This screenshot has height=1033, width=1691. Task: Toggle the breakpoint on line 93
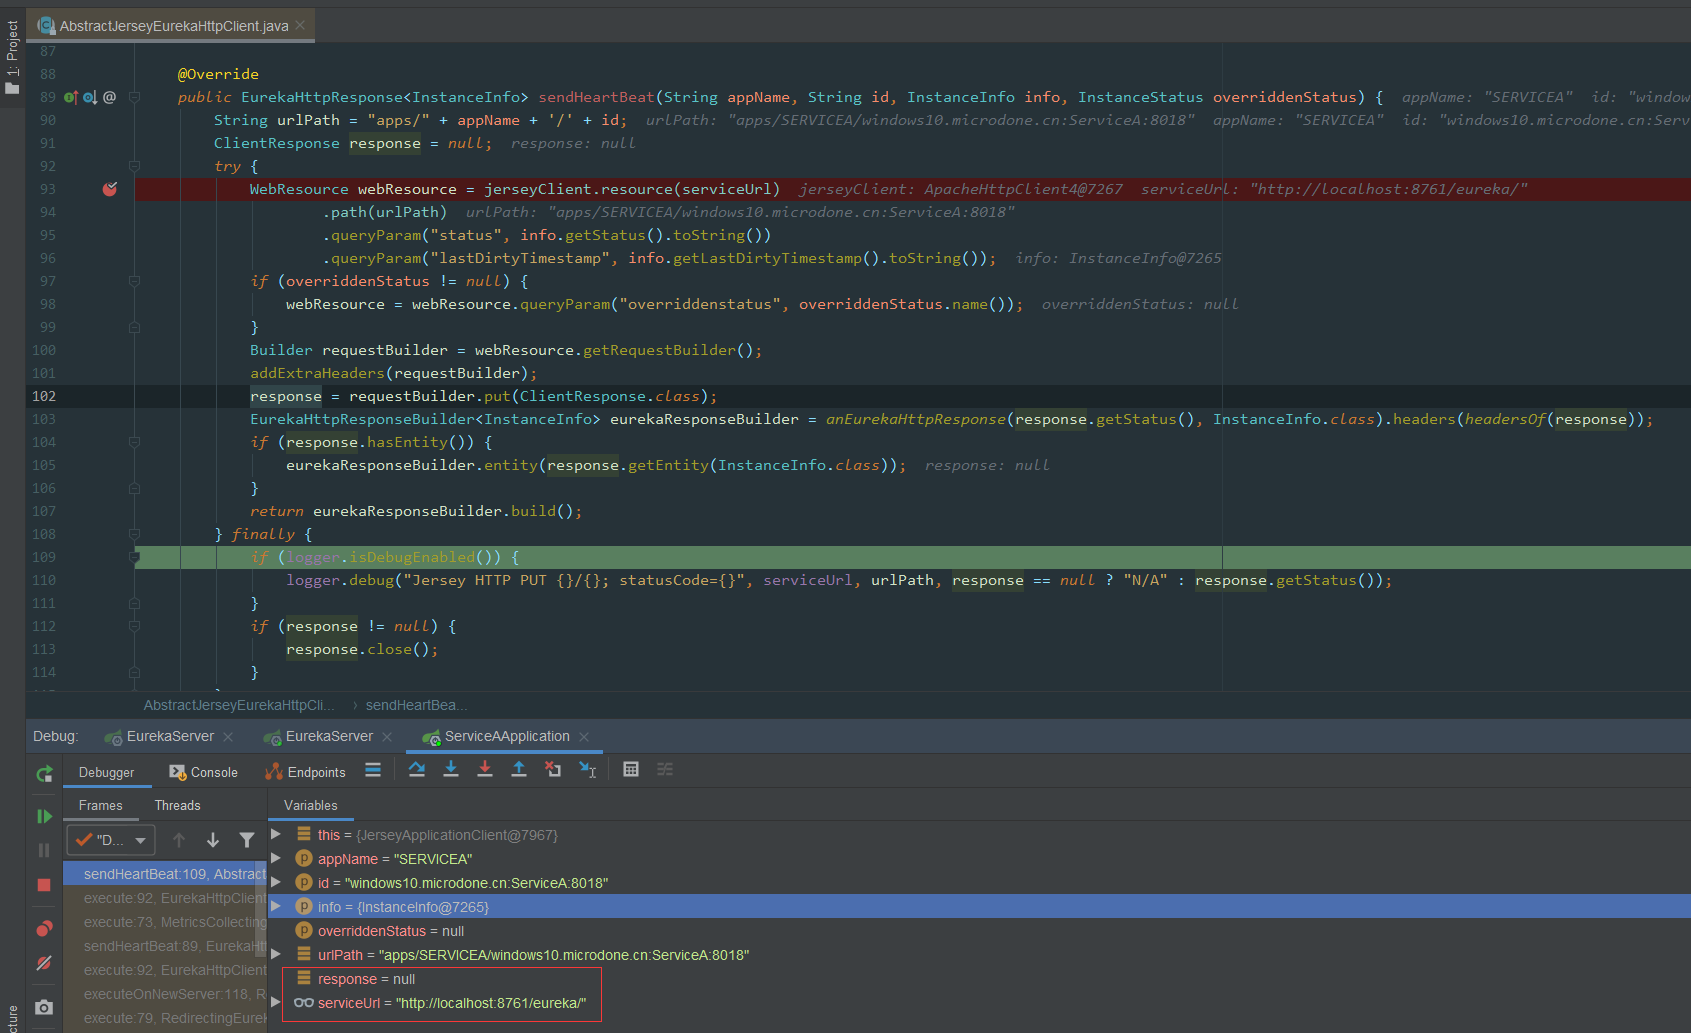tap(110, 189)
